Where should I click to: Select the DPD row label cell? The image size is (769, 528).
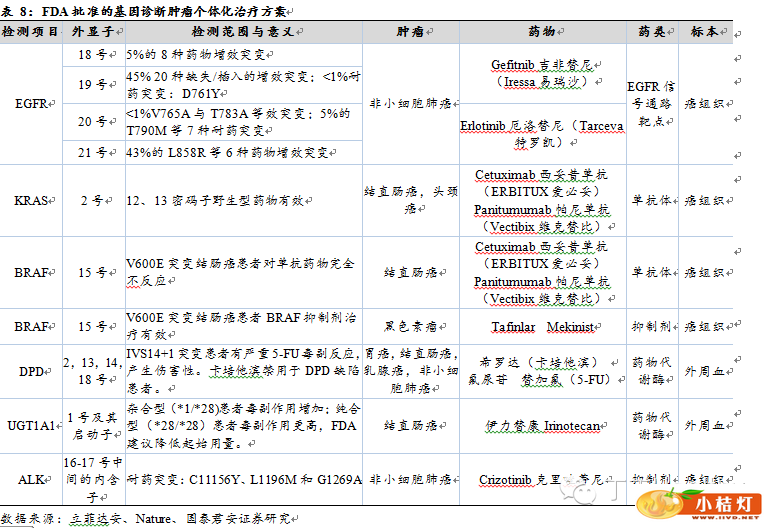click(x=30, y=370)
